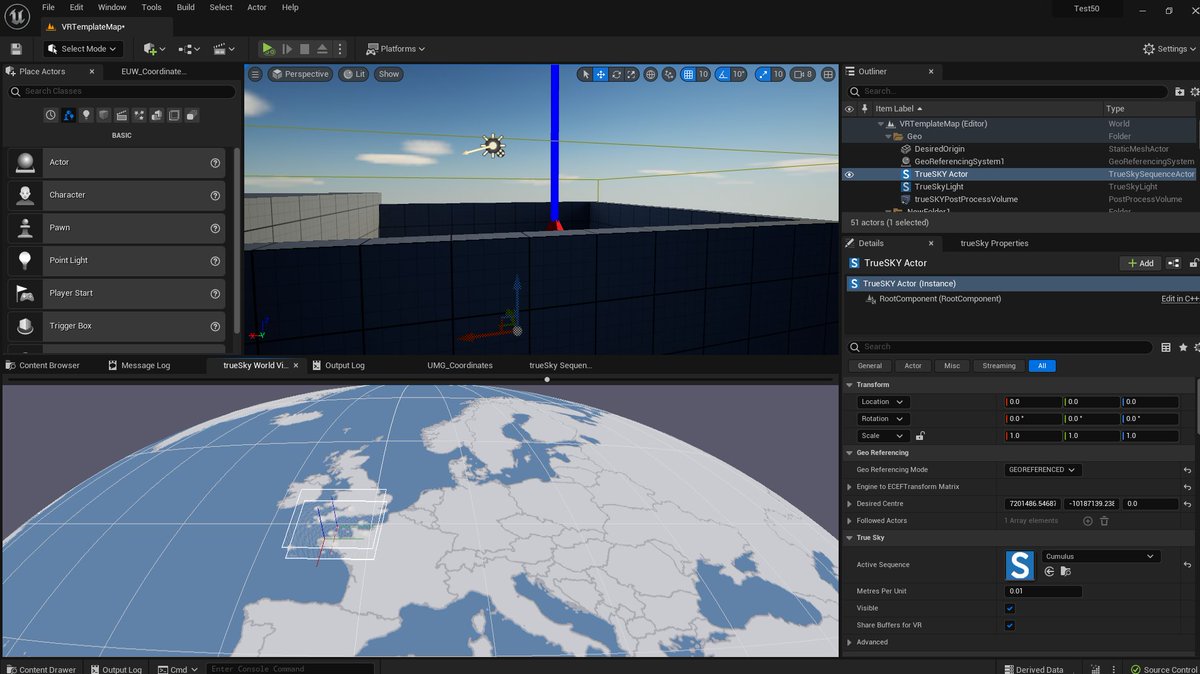Screen dimensions: 1200x674
Task: Add an element to Followed Actors array
Action: (x=1088, y=521)
